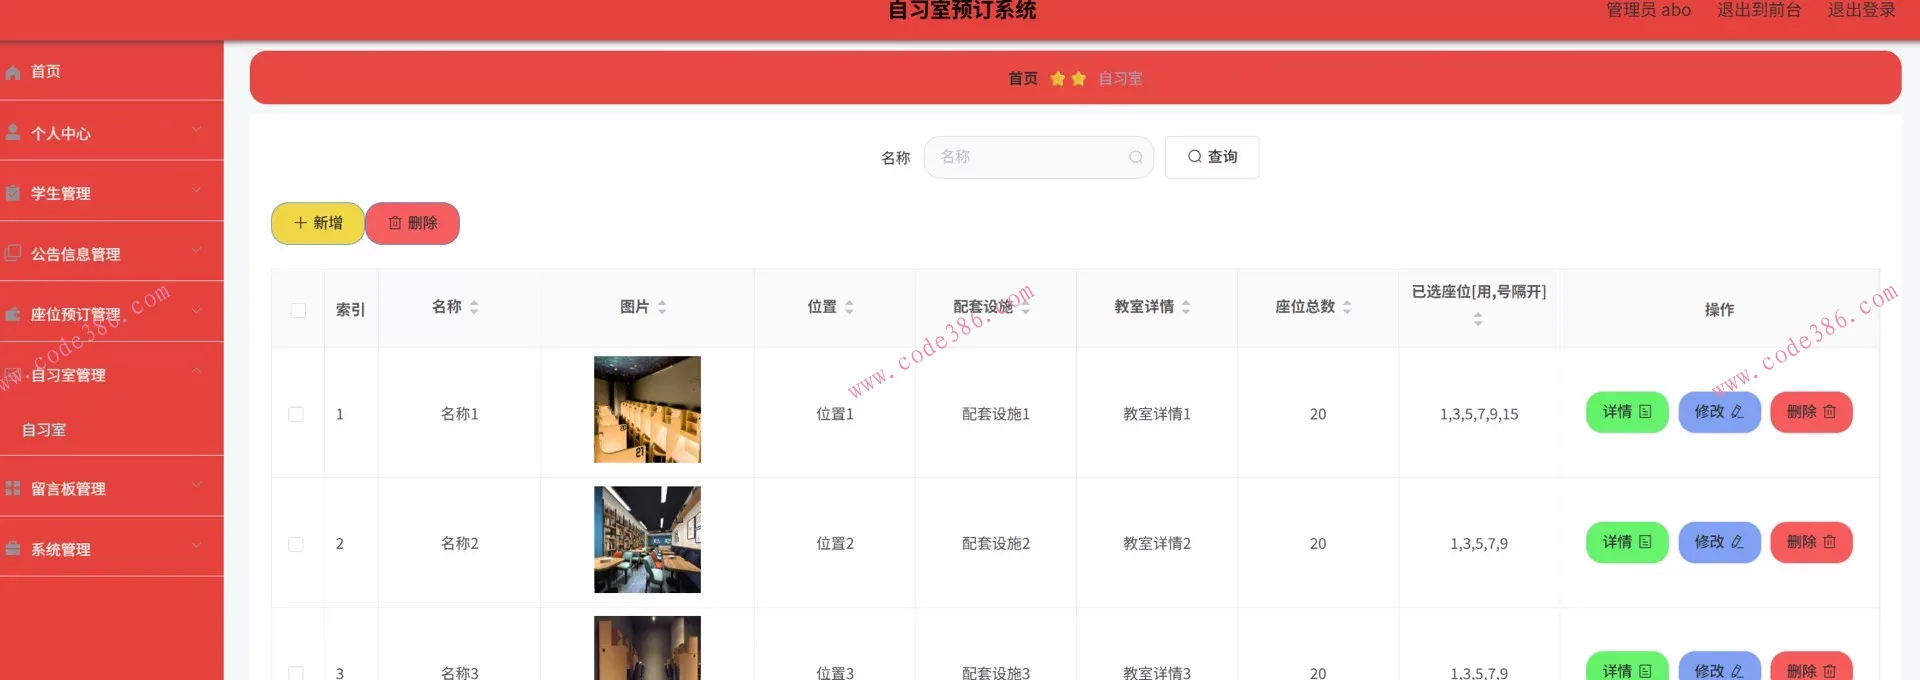Click 详情 for row 名称2

pyautogui.click(x=1627, y=542)
